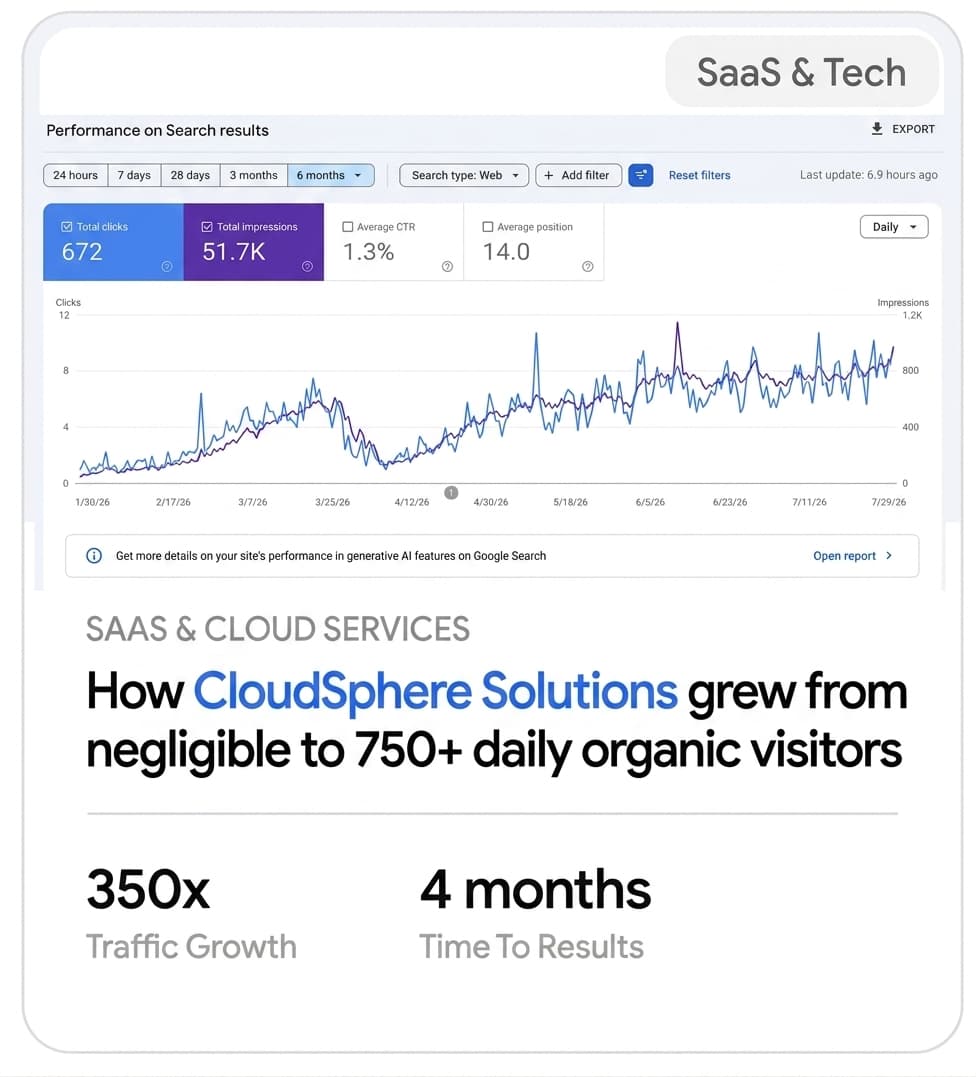Click the info icon in AI features banner
976x1077 pixels.
click(x=94, y=556)
